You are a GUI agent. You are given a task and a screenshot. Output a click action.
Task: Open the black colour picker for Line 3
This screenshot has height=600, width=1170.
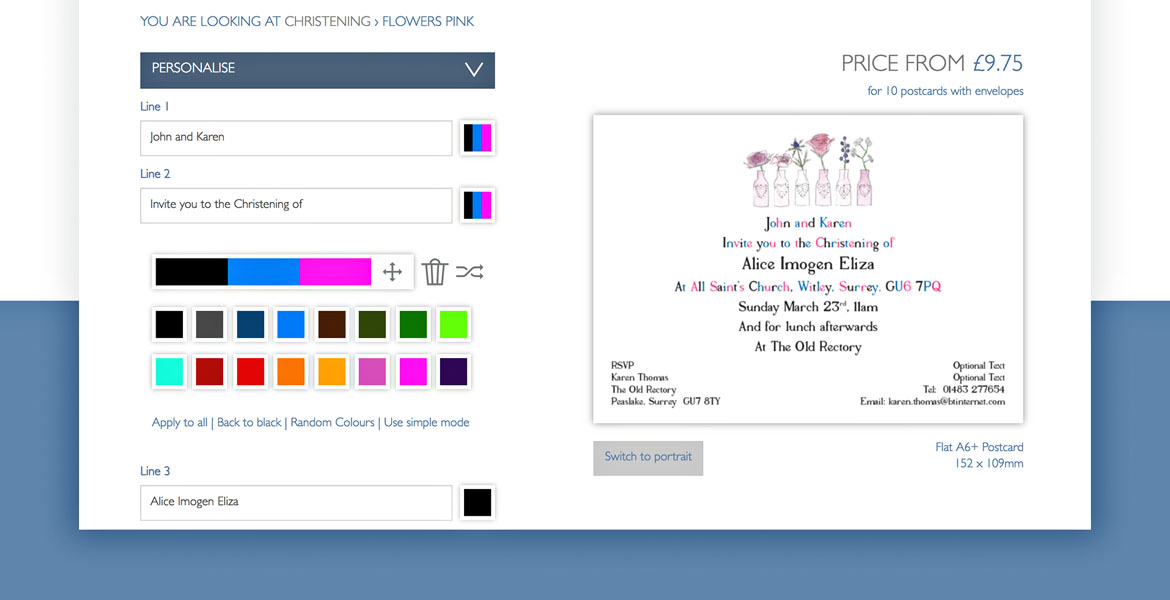[477, 502]
